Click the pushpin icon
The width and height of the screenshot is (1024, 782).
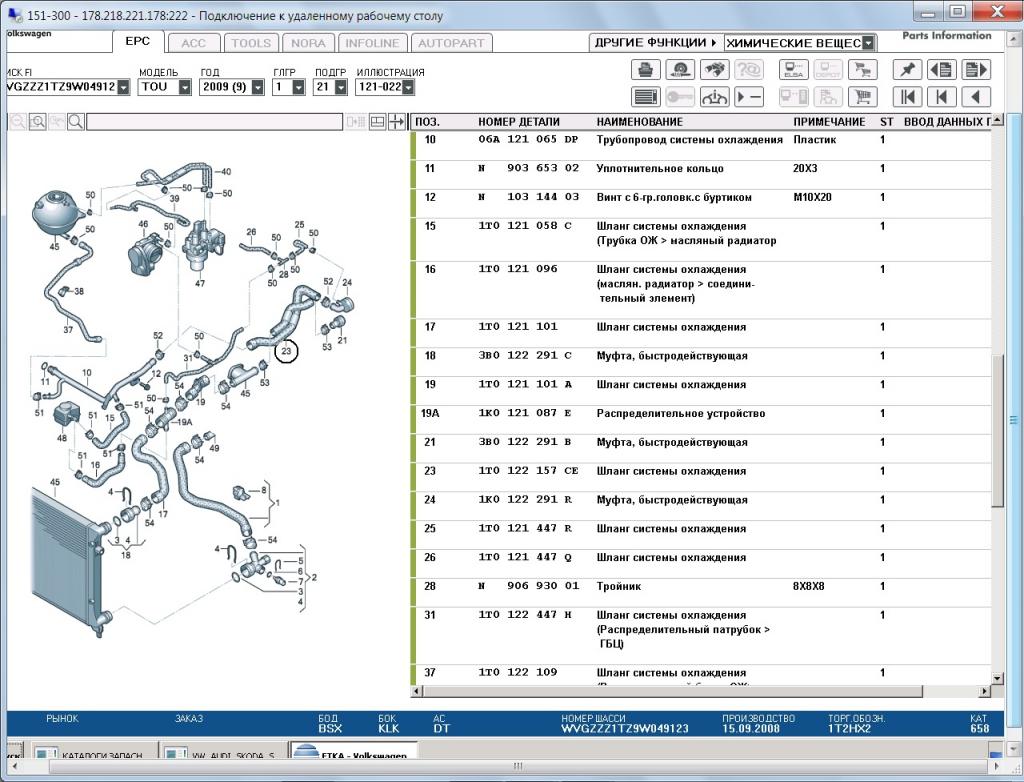click(x=907, y=69)
